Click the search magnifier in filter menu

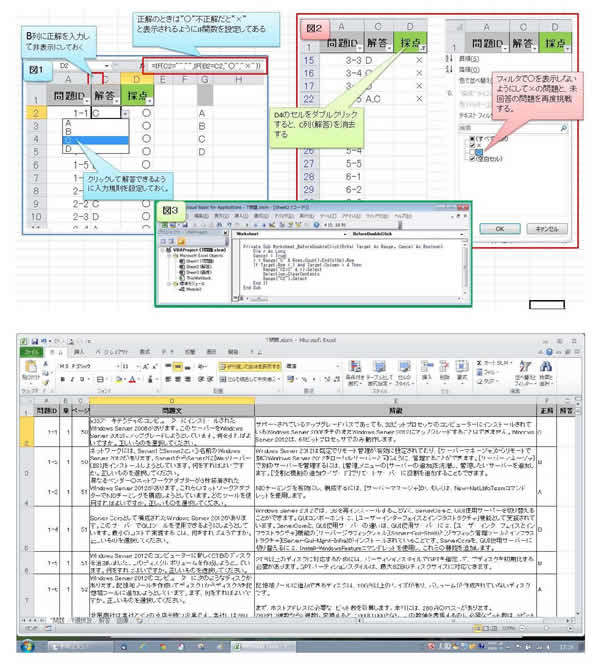tap(564, 127)
